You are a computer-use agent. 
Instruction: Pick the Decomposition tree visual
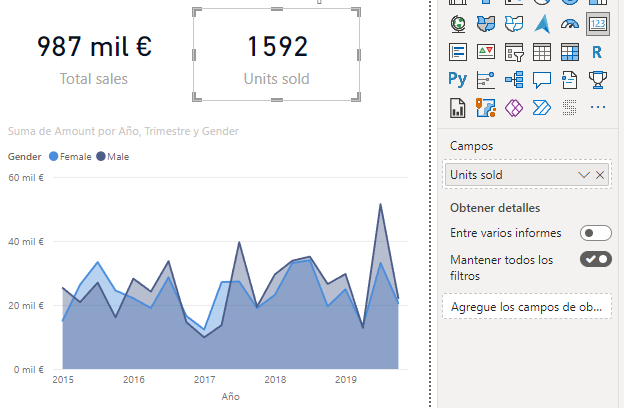[x=514, y=79]
